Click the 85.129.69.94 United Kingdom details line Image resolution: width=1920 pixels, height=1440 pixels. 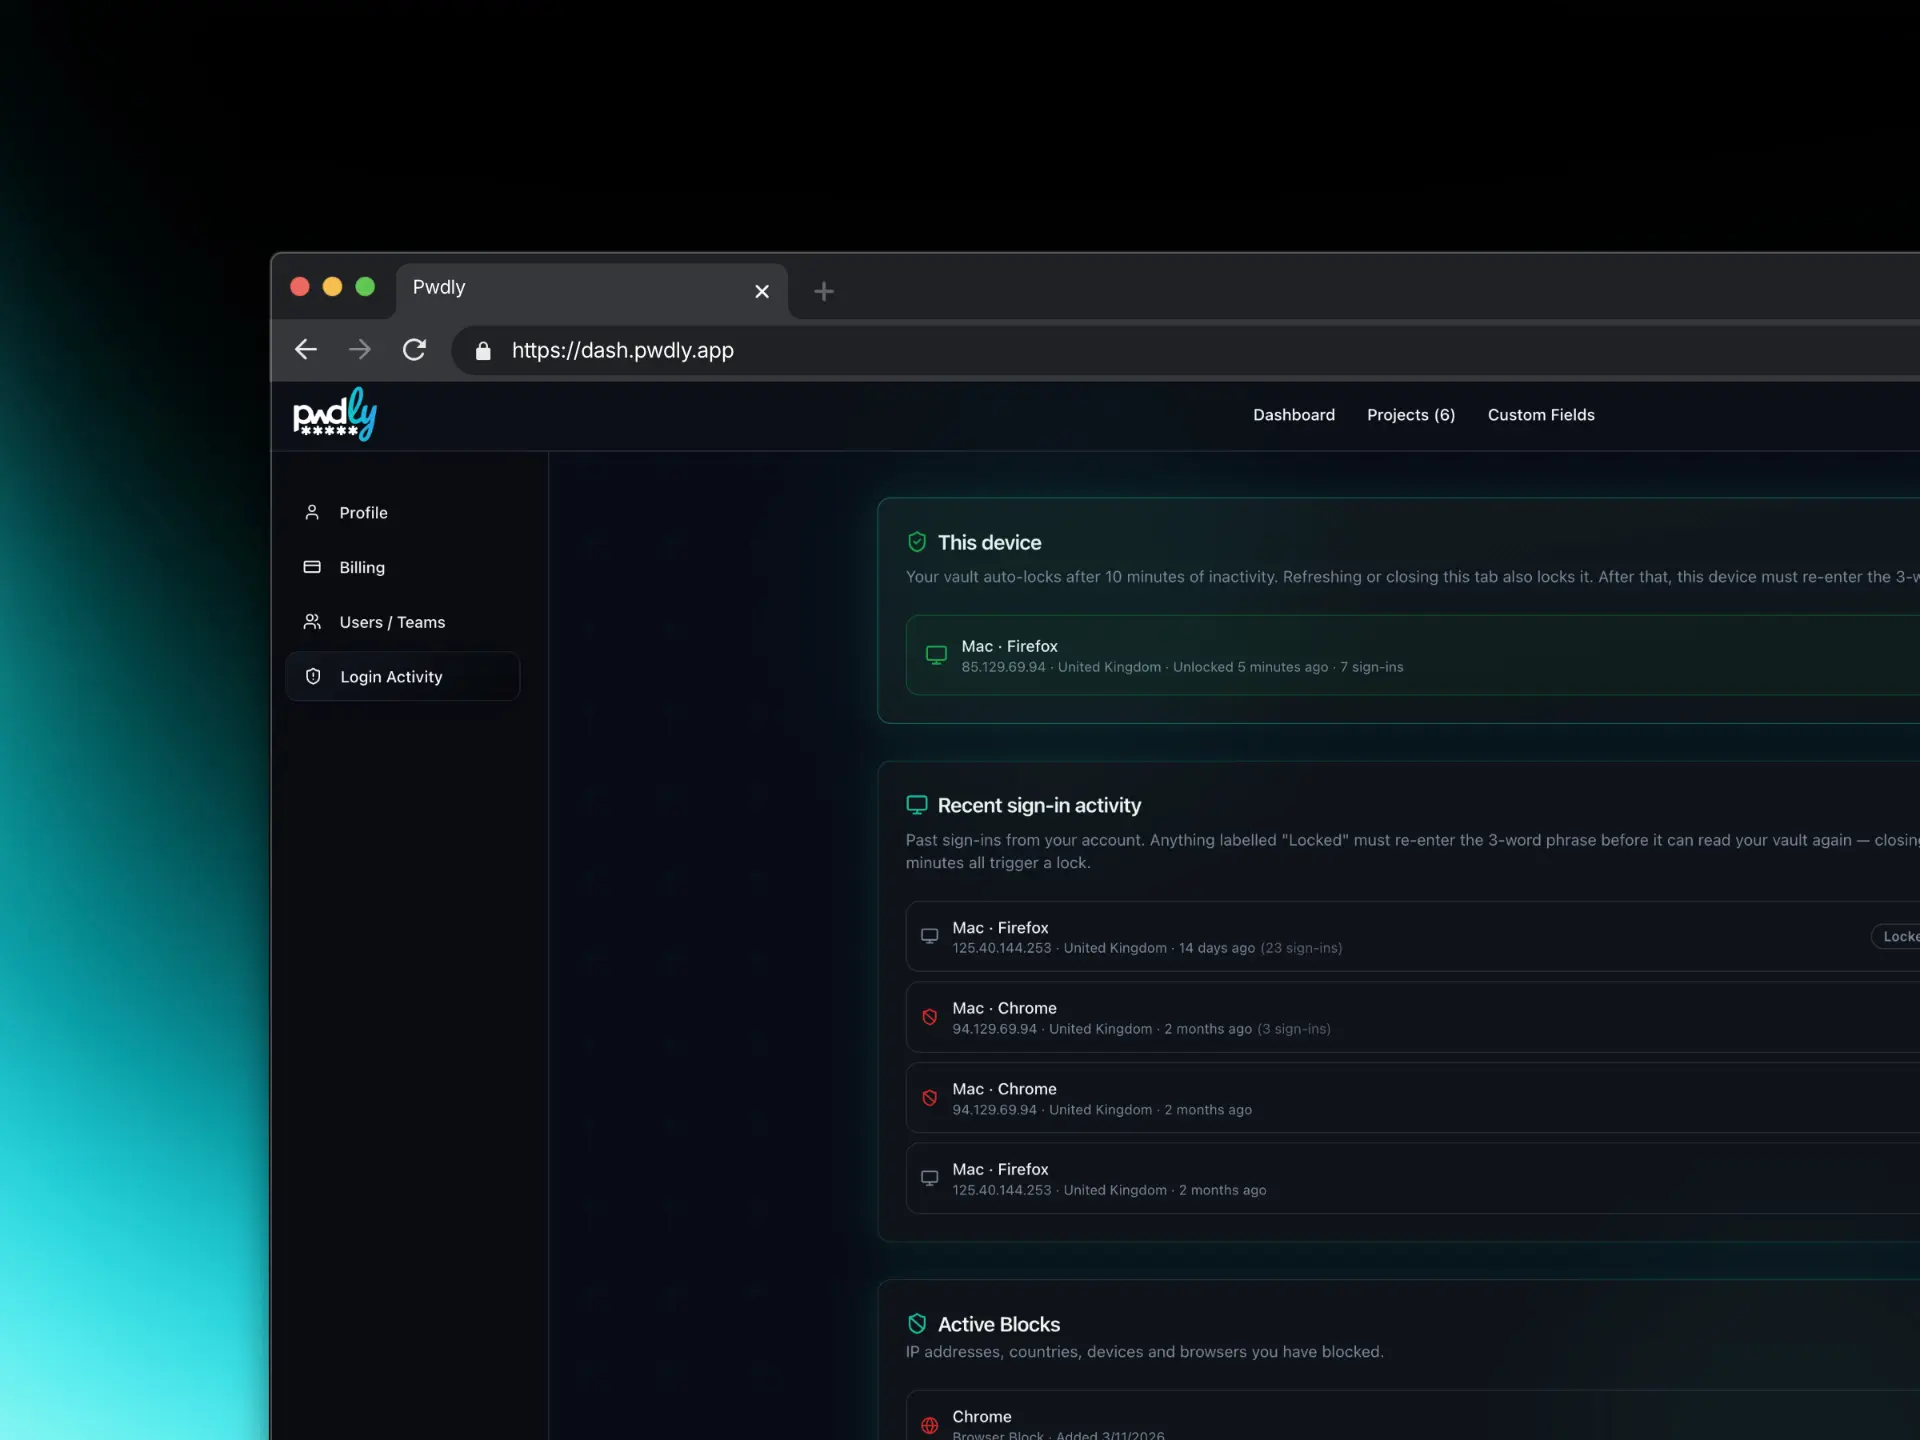pos(1182,667)
